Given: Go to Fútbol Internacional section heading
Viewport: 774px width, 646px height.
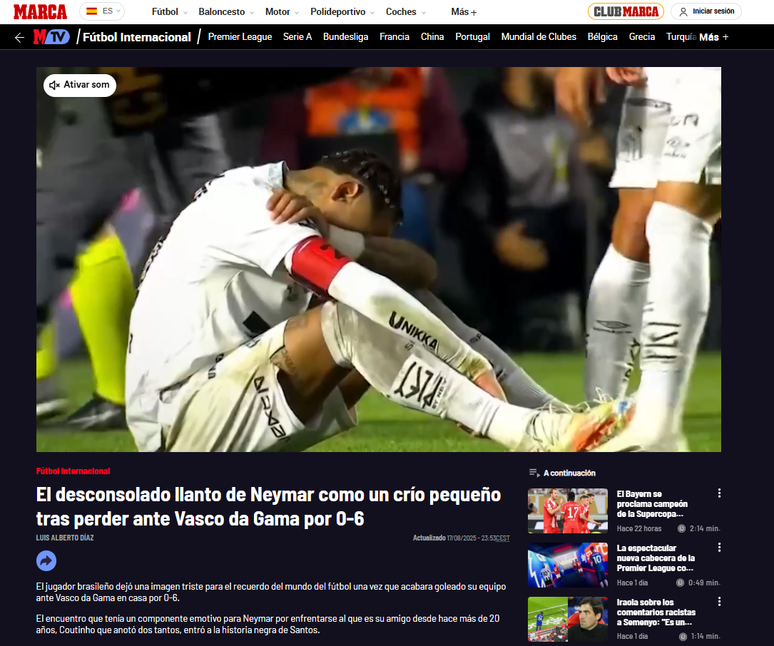Looking at the screenshot, I should pos(137,38).
